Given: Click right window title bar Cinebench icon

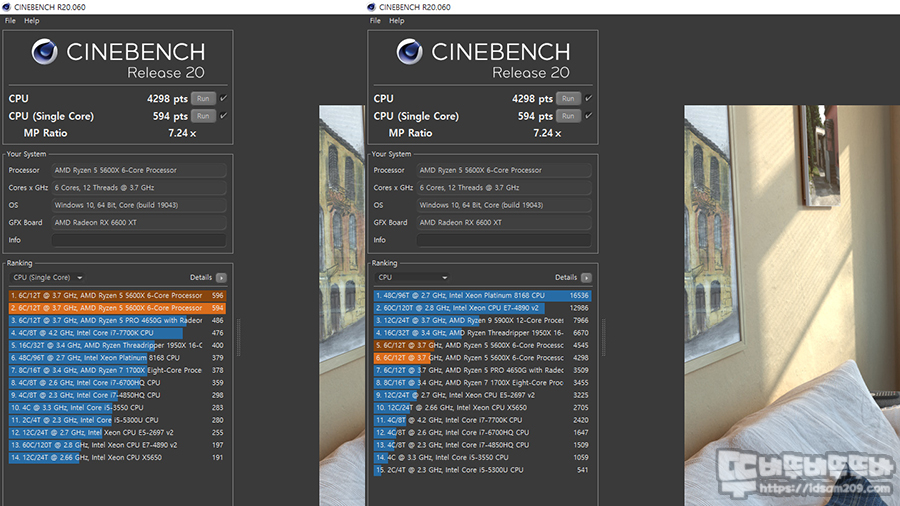Looking at the screenshot, I should (x=371, y=7).
